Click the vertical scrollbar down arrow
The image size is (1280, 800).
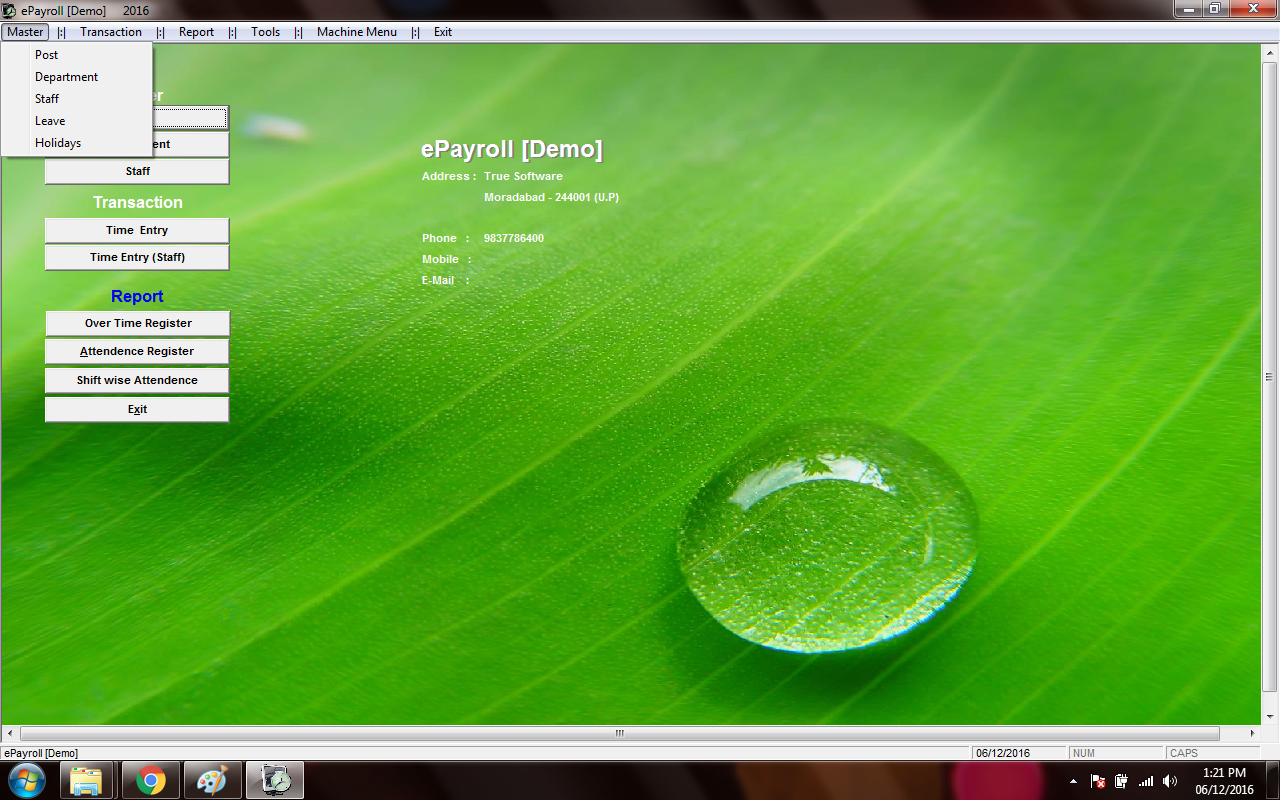[x=1270, y=717]
